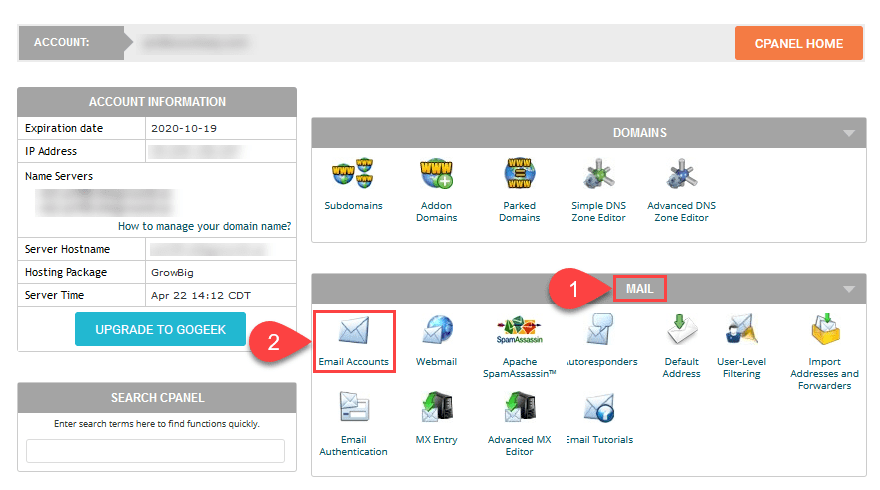Viewport: 880px width, 490px height.
Task: Open Default Address settings
Action: [x=681, y=346]
